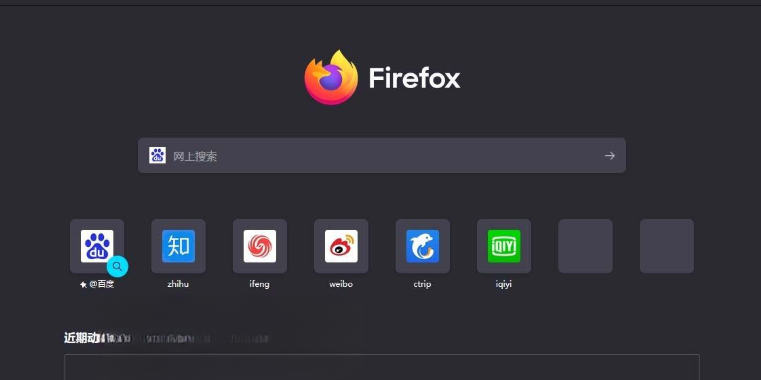This screenshot has height=380, width=761.
Task: Focus the 网上搜索 search field
Action: tap(382, 155)
